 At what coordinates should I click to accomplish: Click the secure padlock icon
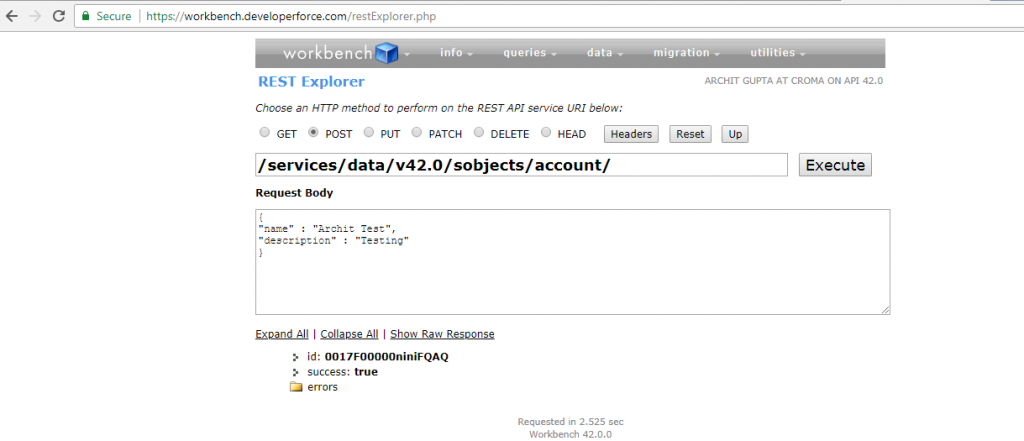(x=87, y=16)
